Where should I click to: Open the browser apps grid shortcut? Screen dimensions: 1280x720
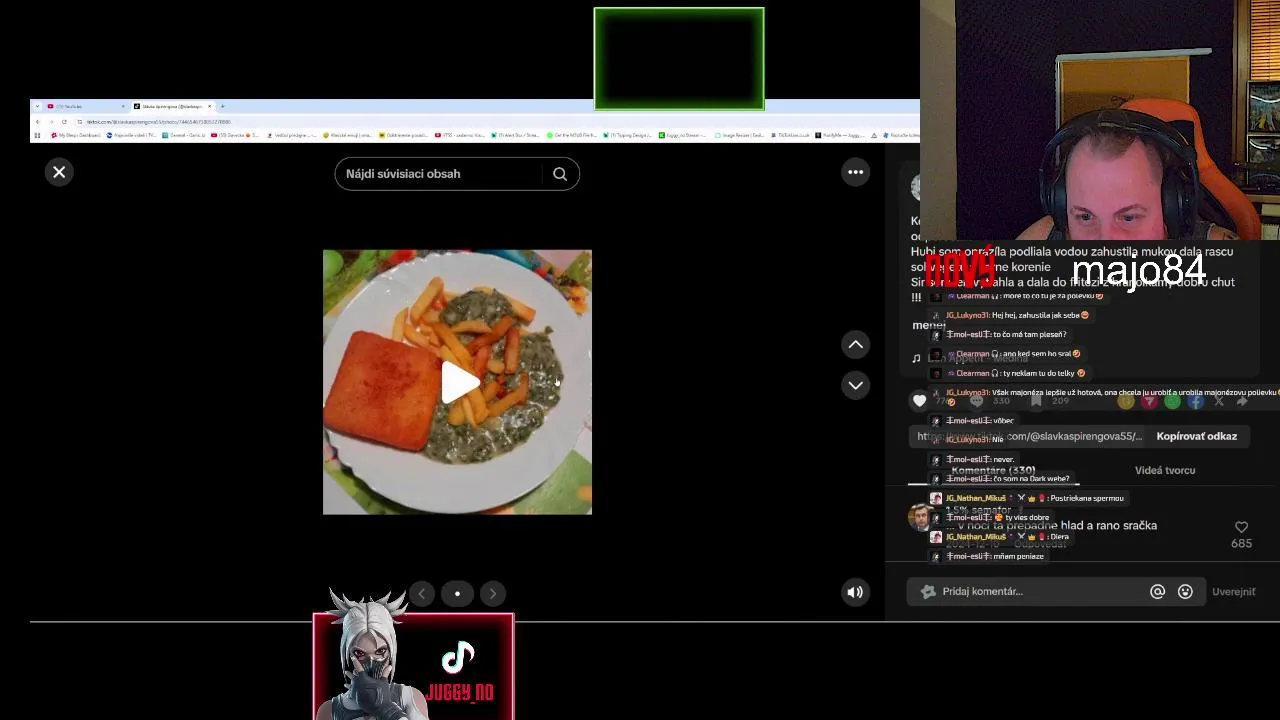37,135
